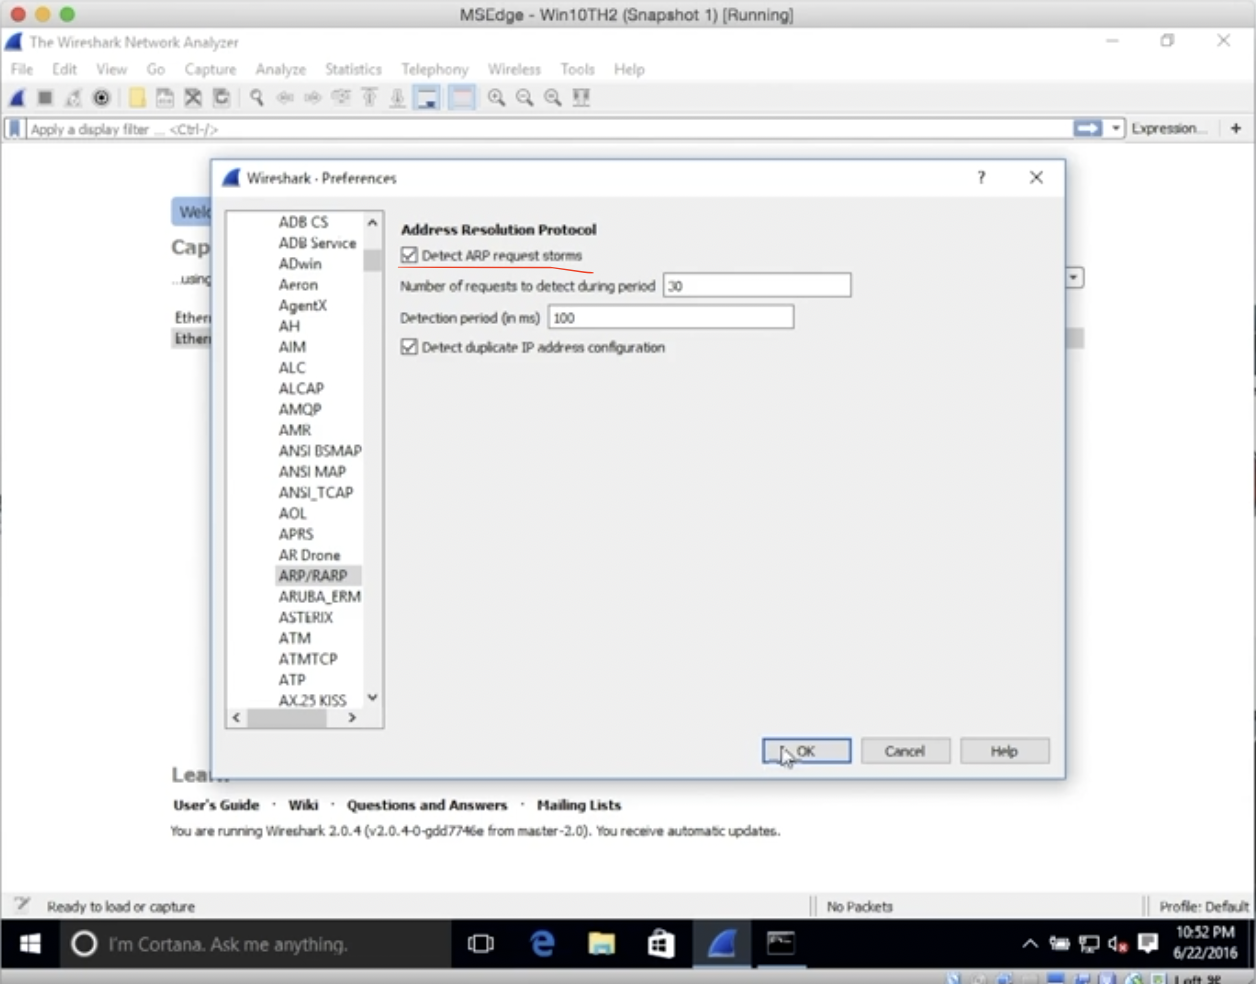
Task: Apply display filter arrow button
Action: coord(1087,128)
